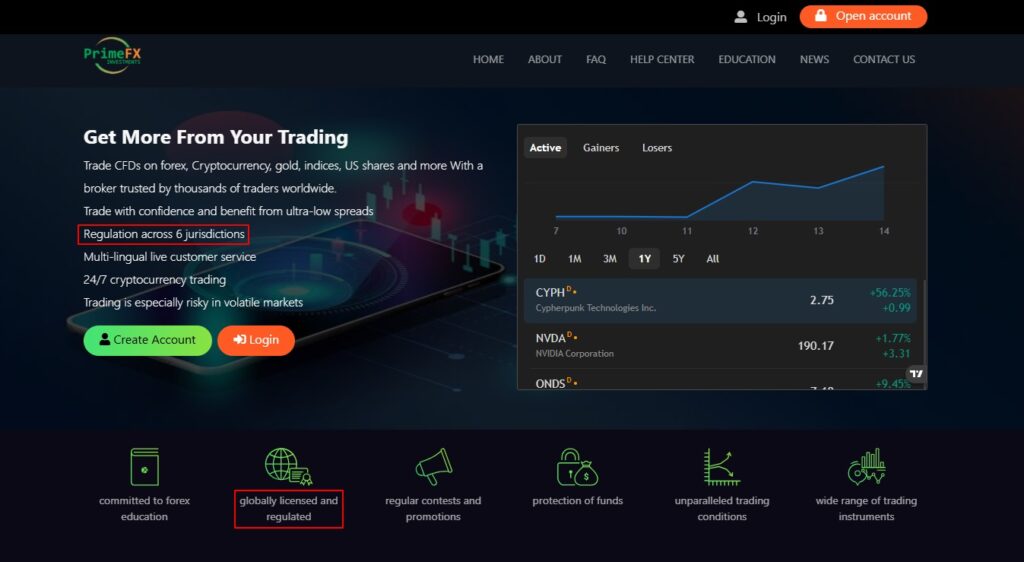Click "Regulation across 6 jurisdictions" text
This screenshot has height=562, width=1024.
click(x=164, y=234)
